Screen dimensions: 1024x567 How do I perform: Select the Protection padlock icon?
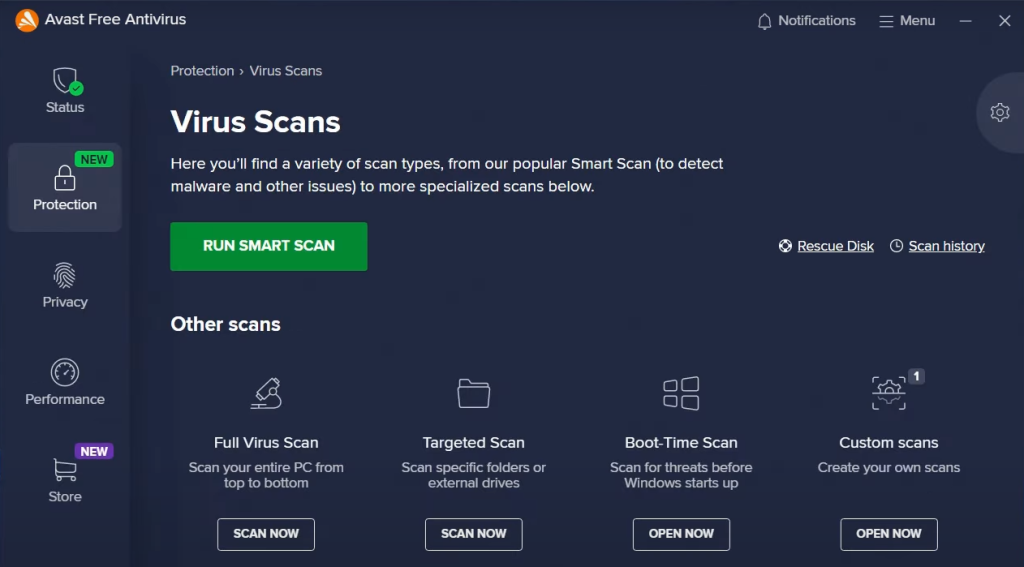click(65, 178)
